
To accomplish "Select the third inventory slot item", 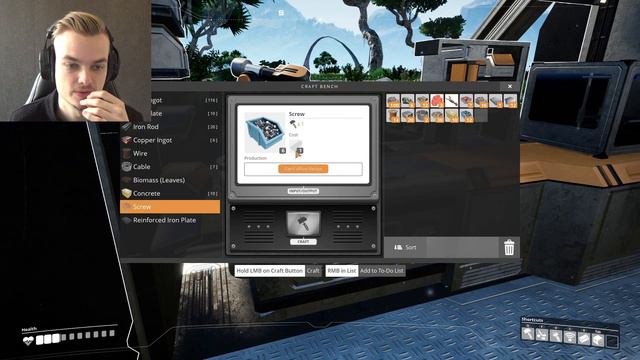I will 422,101.
